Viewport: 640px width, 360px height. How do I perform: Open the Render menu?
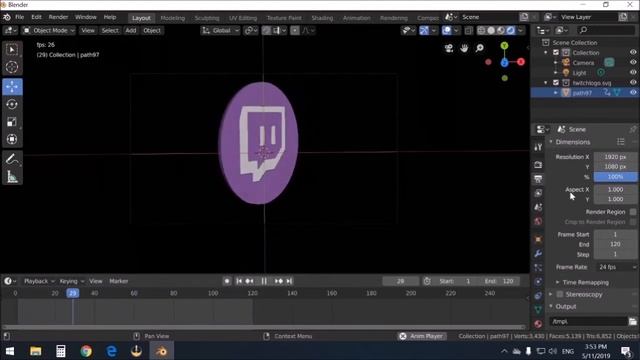point(58,17)
